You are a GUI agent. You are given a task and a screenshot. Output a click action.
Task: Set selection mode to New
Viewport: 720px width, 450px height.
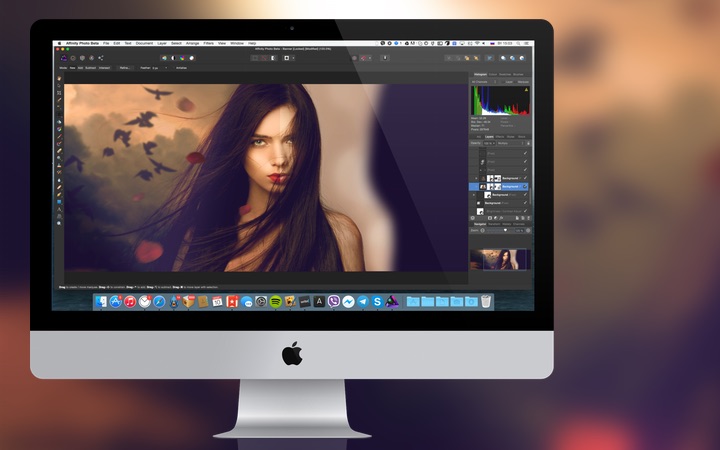click(73, 68)
